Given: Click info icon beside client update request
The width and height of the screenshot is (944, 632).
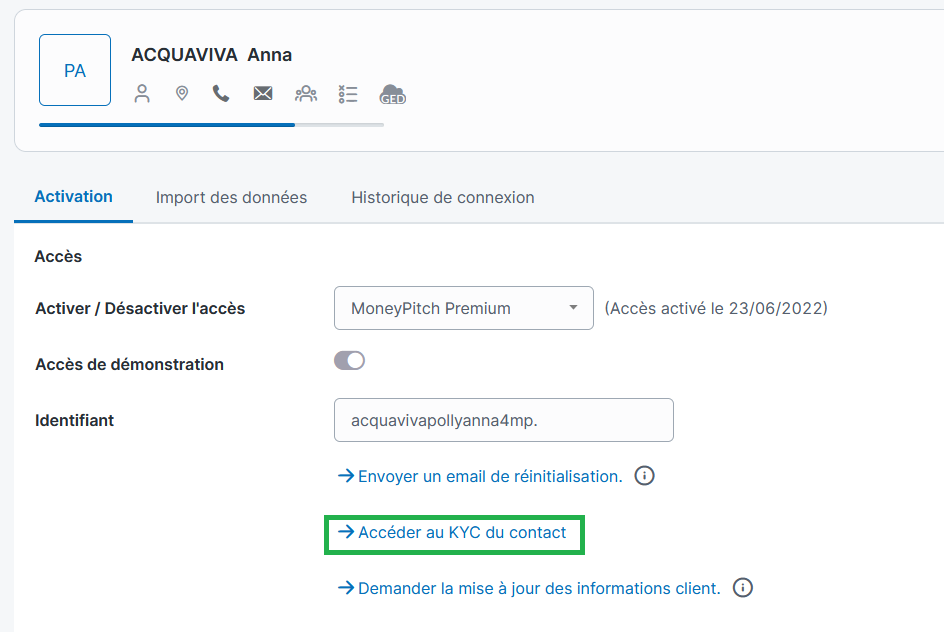Looking at the screenshot, I should click(743, 588).
